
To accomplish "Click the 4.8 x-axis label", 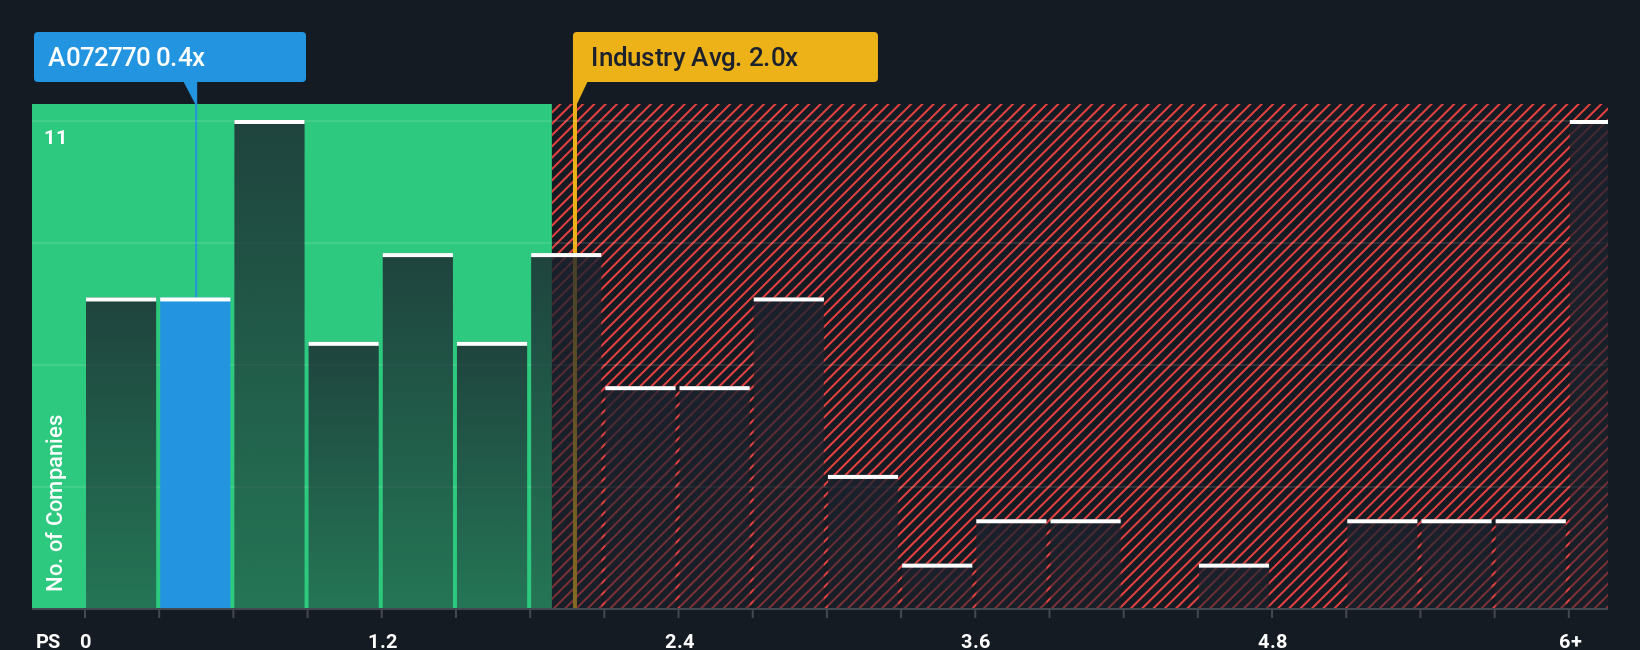I will click(1272, 640).
